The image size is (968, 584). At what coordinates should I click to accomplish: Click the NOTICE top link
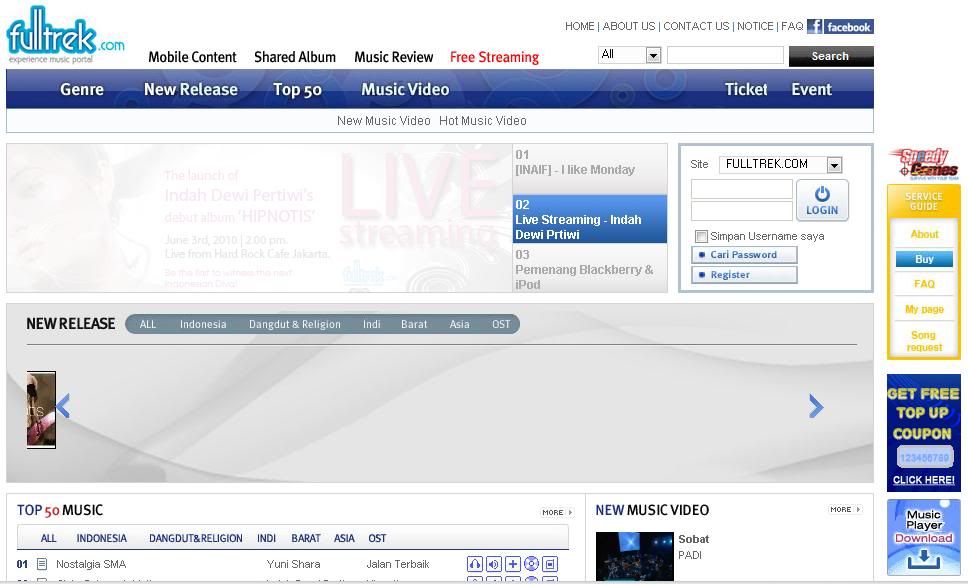pos(755,27)
